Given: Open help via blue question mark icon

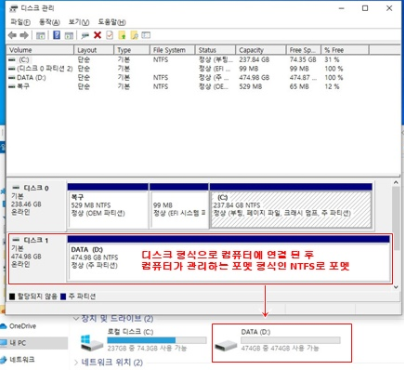Looking at the screenshot, I should (57, 35).
